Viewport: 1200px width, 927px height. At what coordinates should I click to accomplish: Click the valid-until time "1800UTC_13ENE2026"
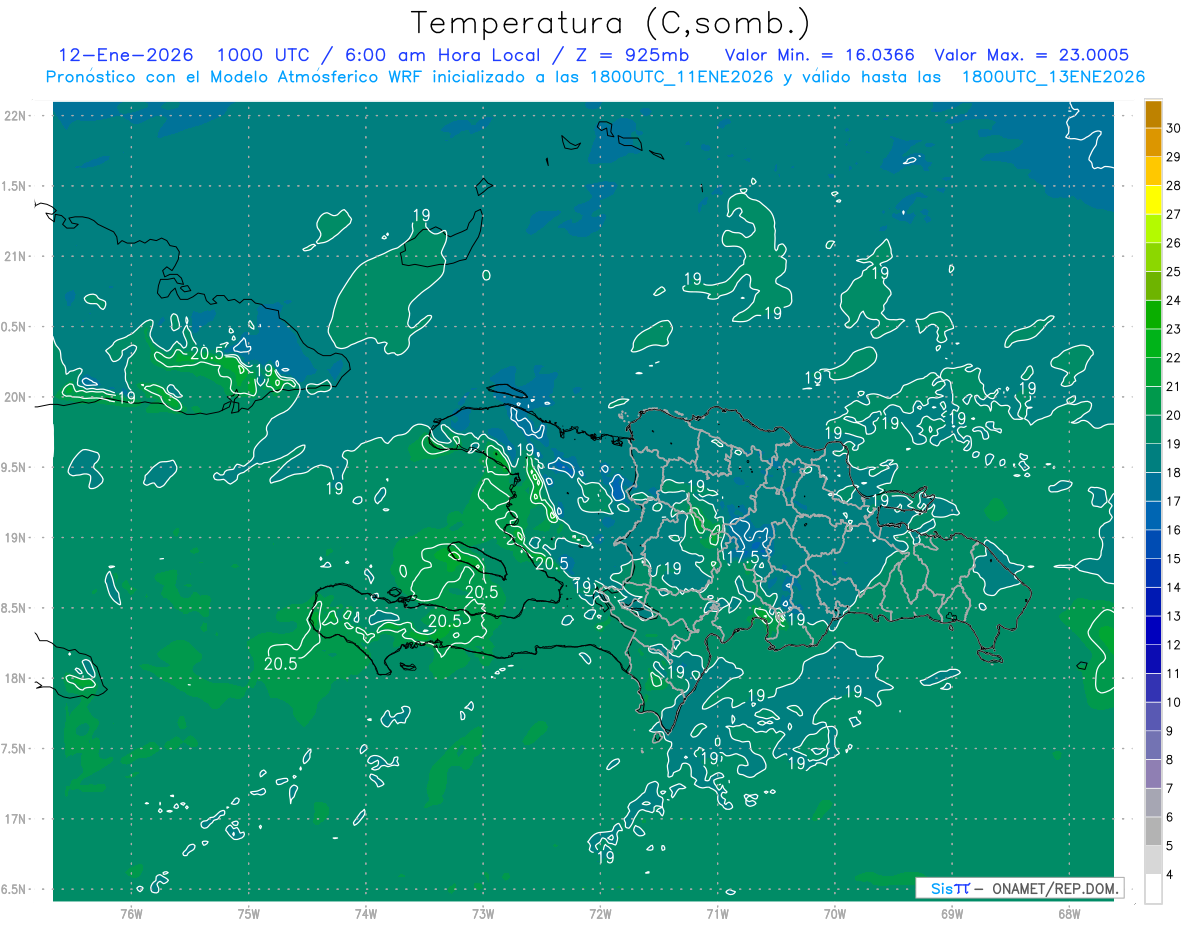[x=1053, y=77]
